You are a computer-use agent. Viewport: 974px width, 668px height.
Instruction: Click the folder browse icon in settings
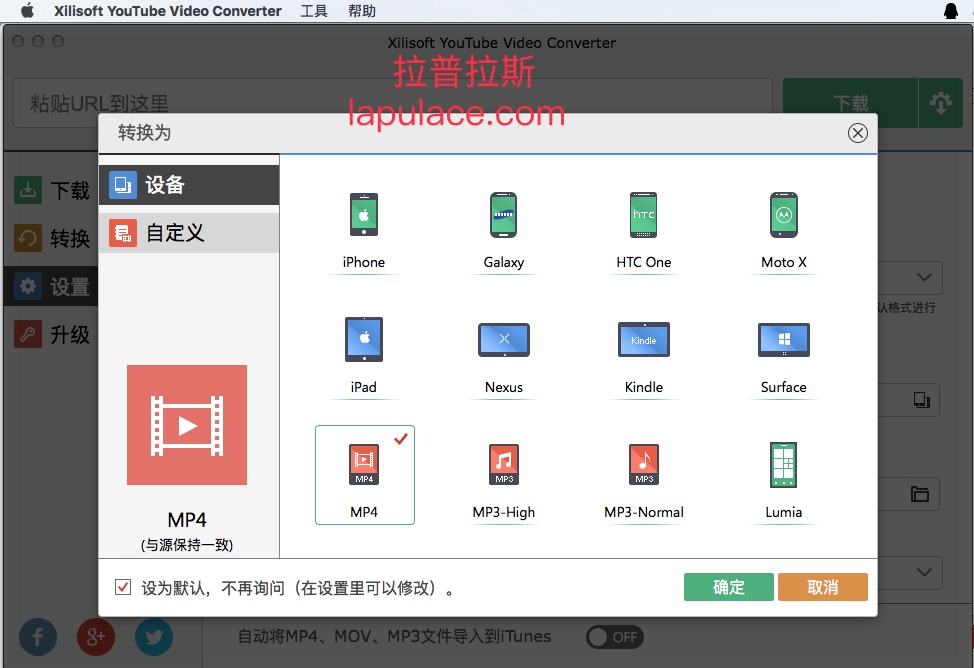(x=920, y=494)
